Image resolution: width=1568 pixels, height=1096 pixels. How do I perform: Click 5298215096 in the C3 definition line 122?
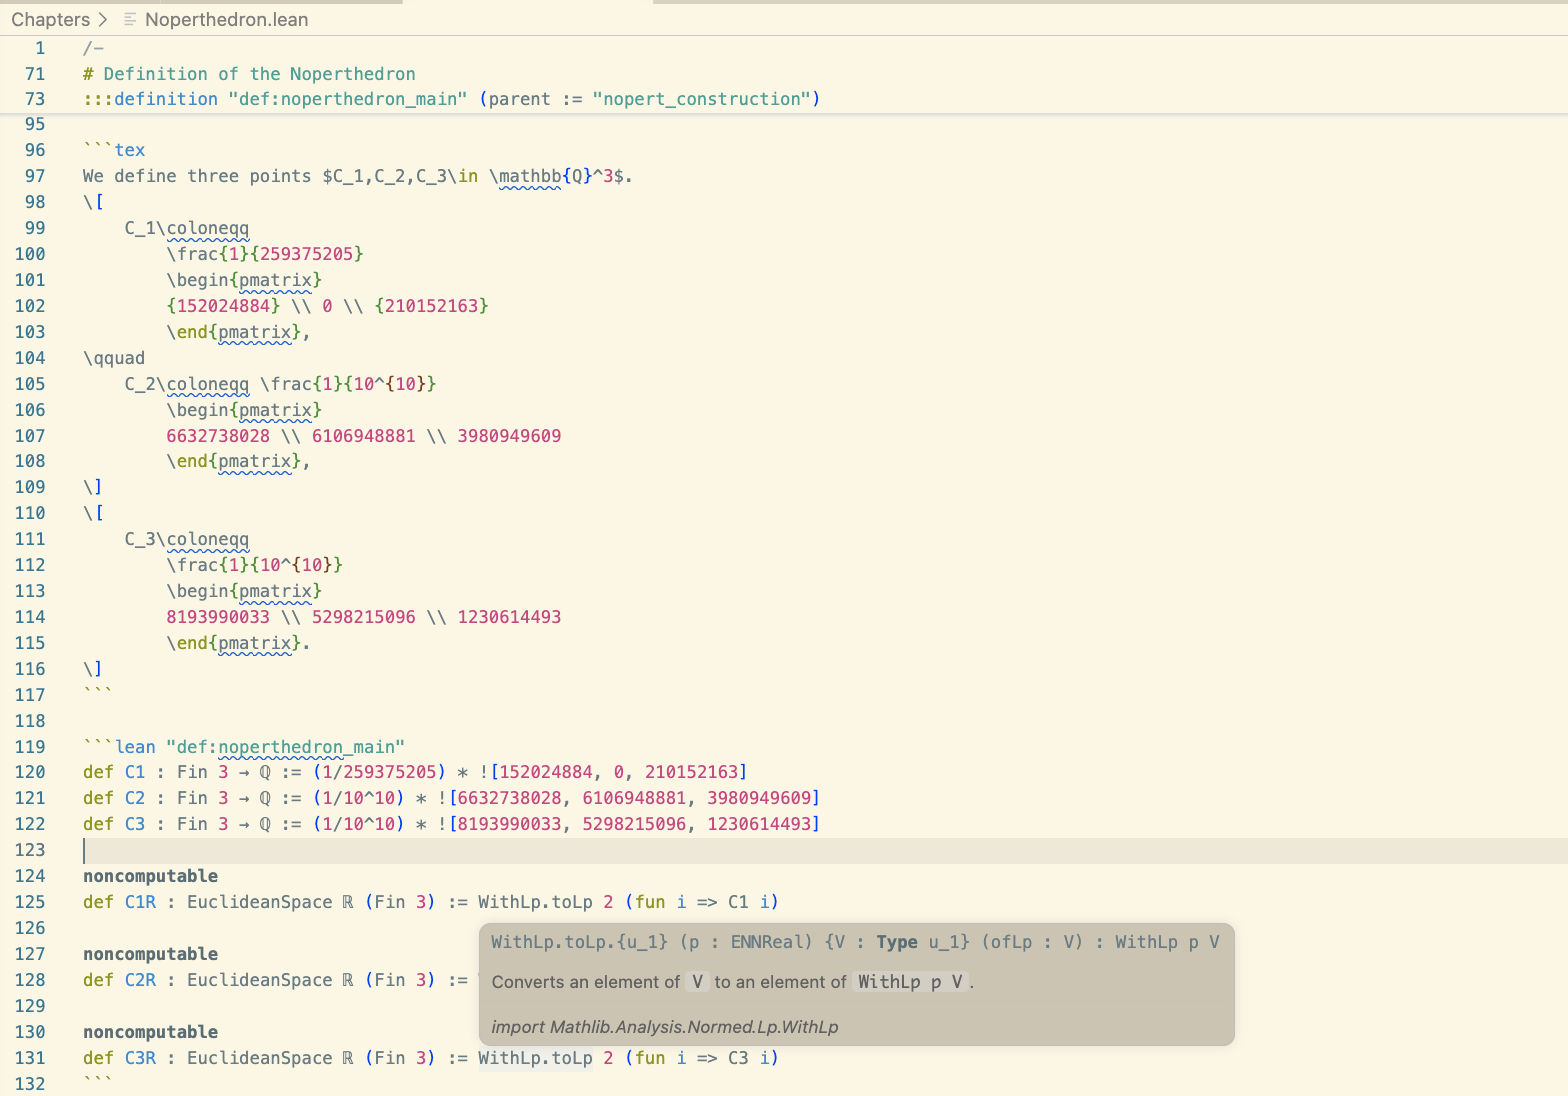(x=634, y=824)
